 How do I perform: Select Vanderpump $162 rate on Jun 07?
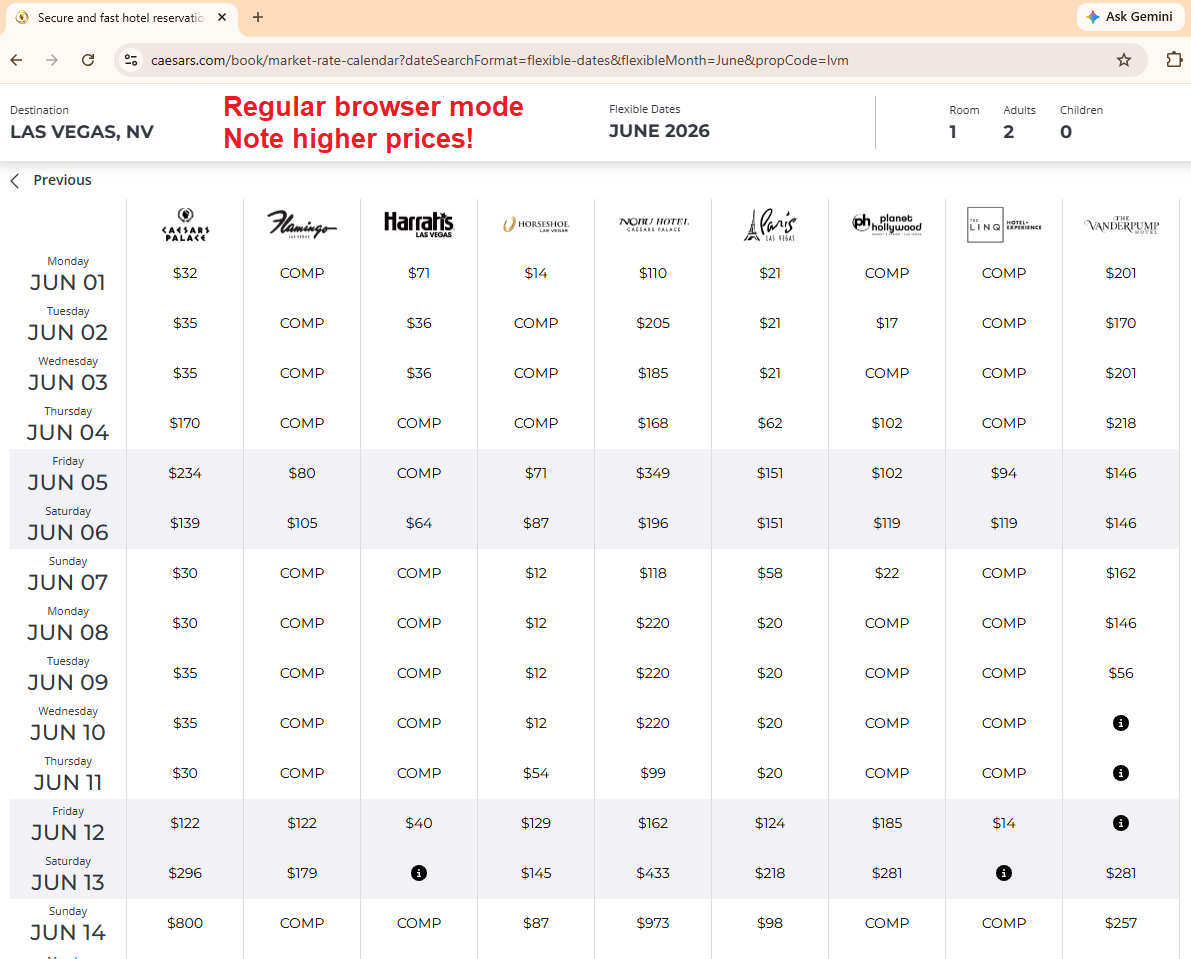pos(1121,574)
